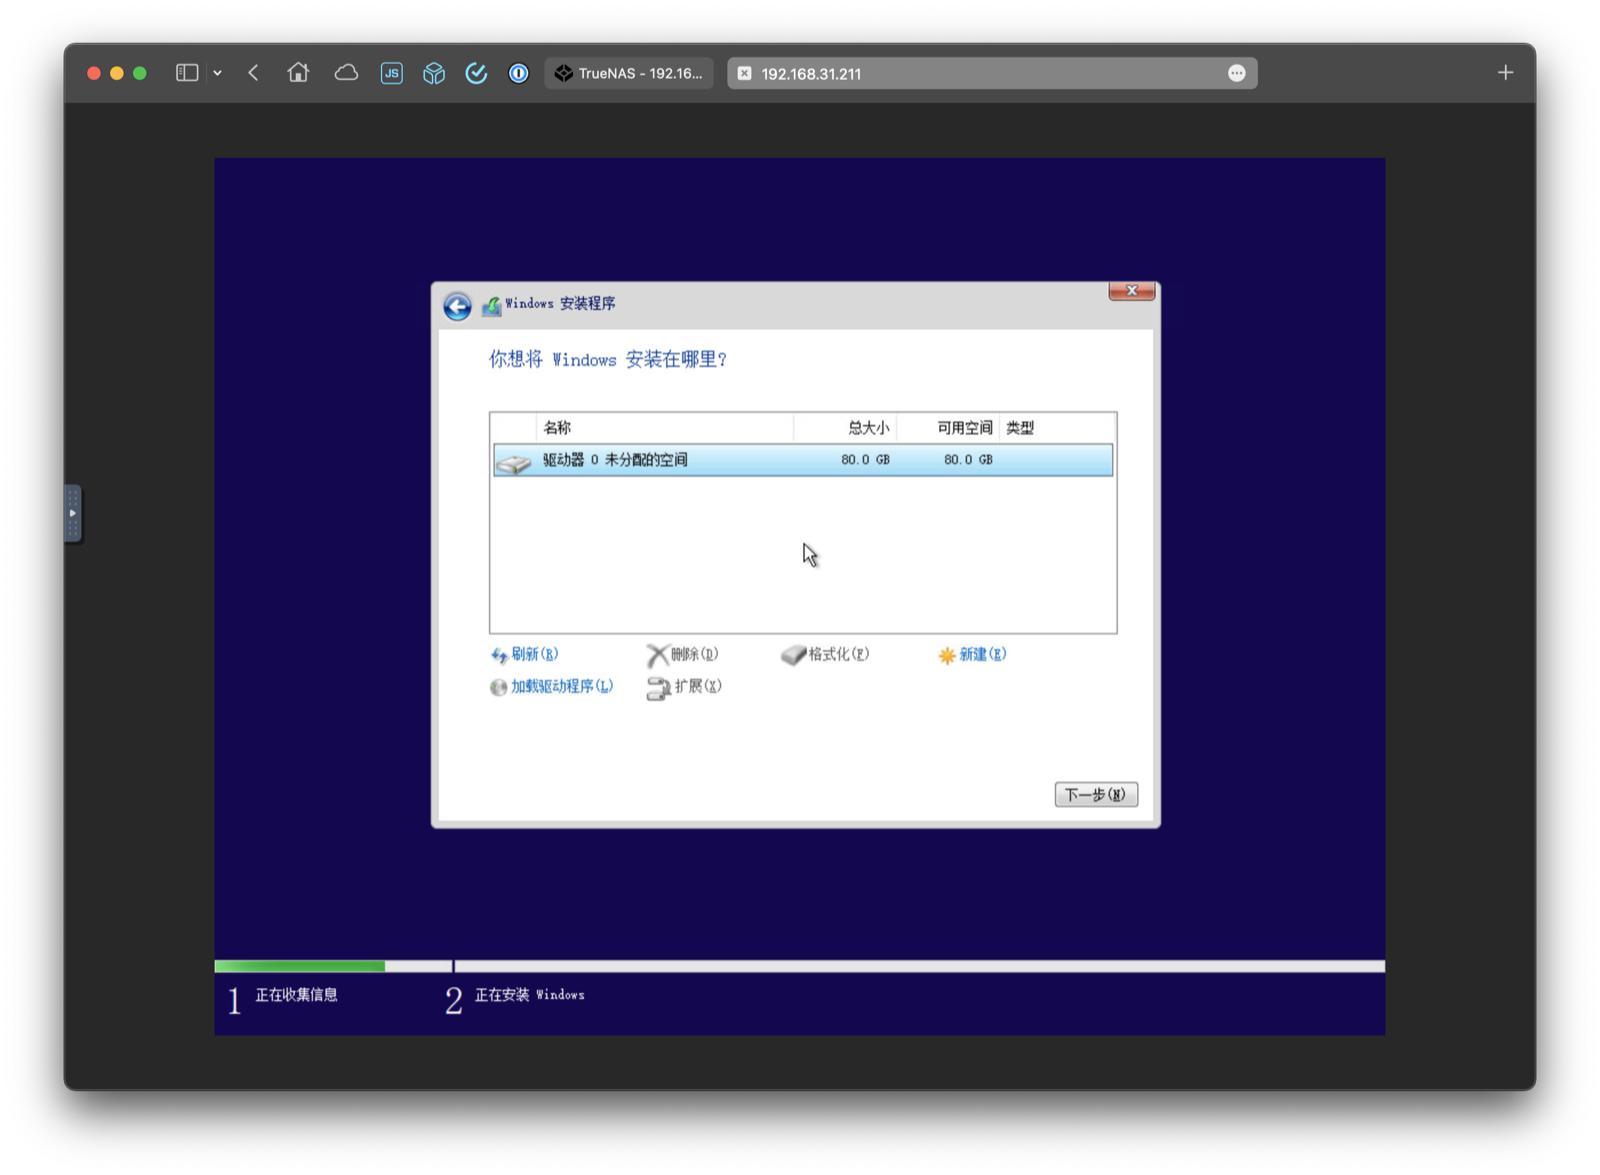The image size is (1600, 1175).
Task: Click the cloud icon in the browser toolbar
Action: point(347,72)
